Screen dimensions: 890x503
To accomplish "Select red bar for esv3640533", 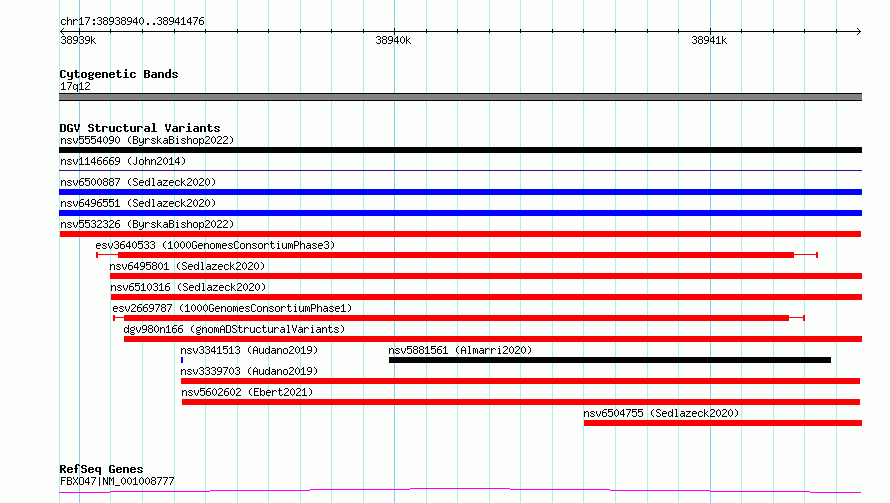I will 456,255.
